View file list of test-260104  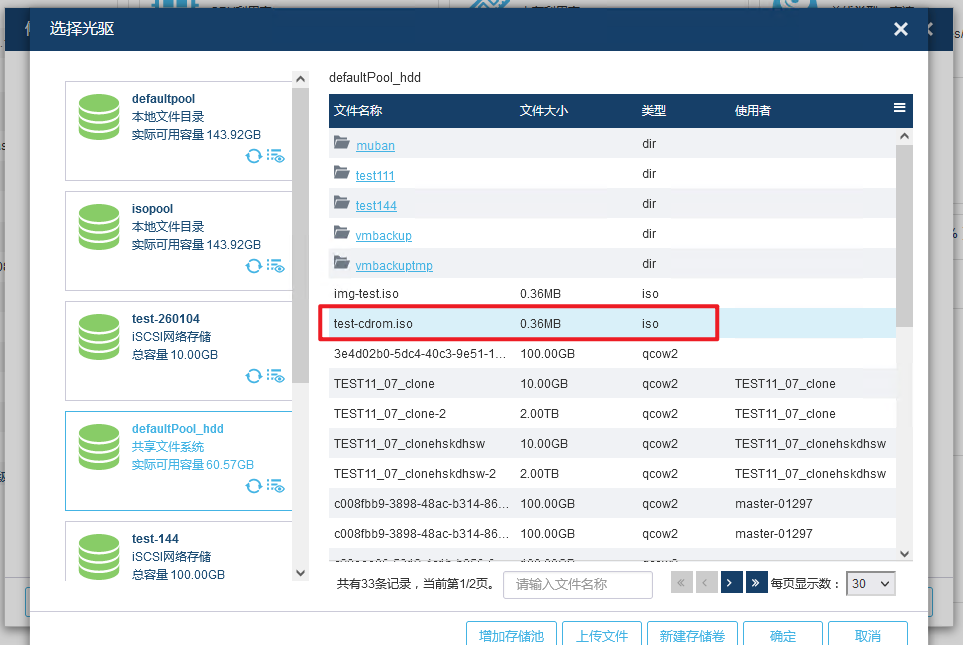[275, 376]
